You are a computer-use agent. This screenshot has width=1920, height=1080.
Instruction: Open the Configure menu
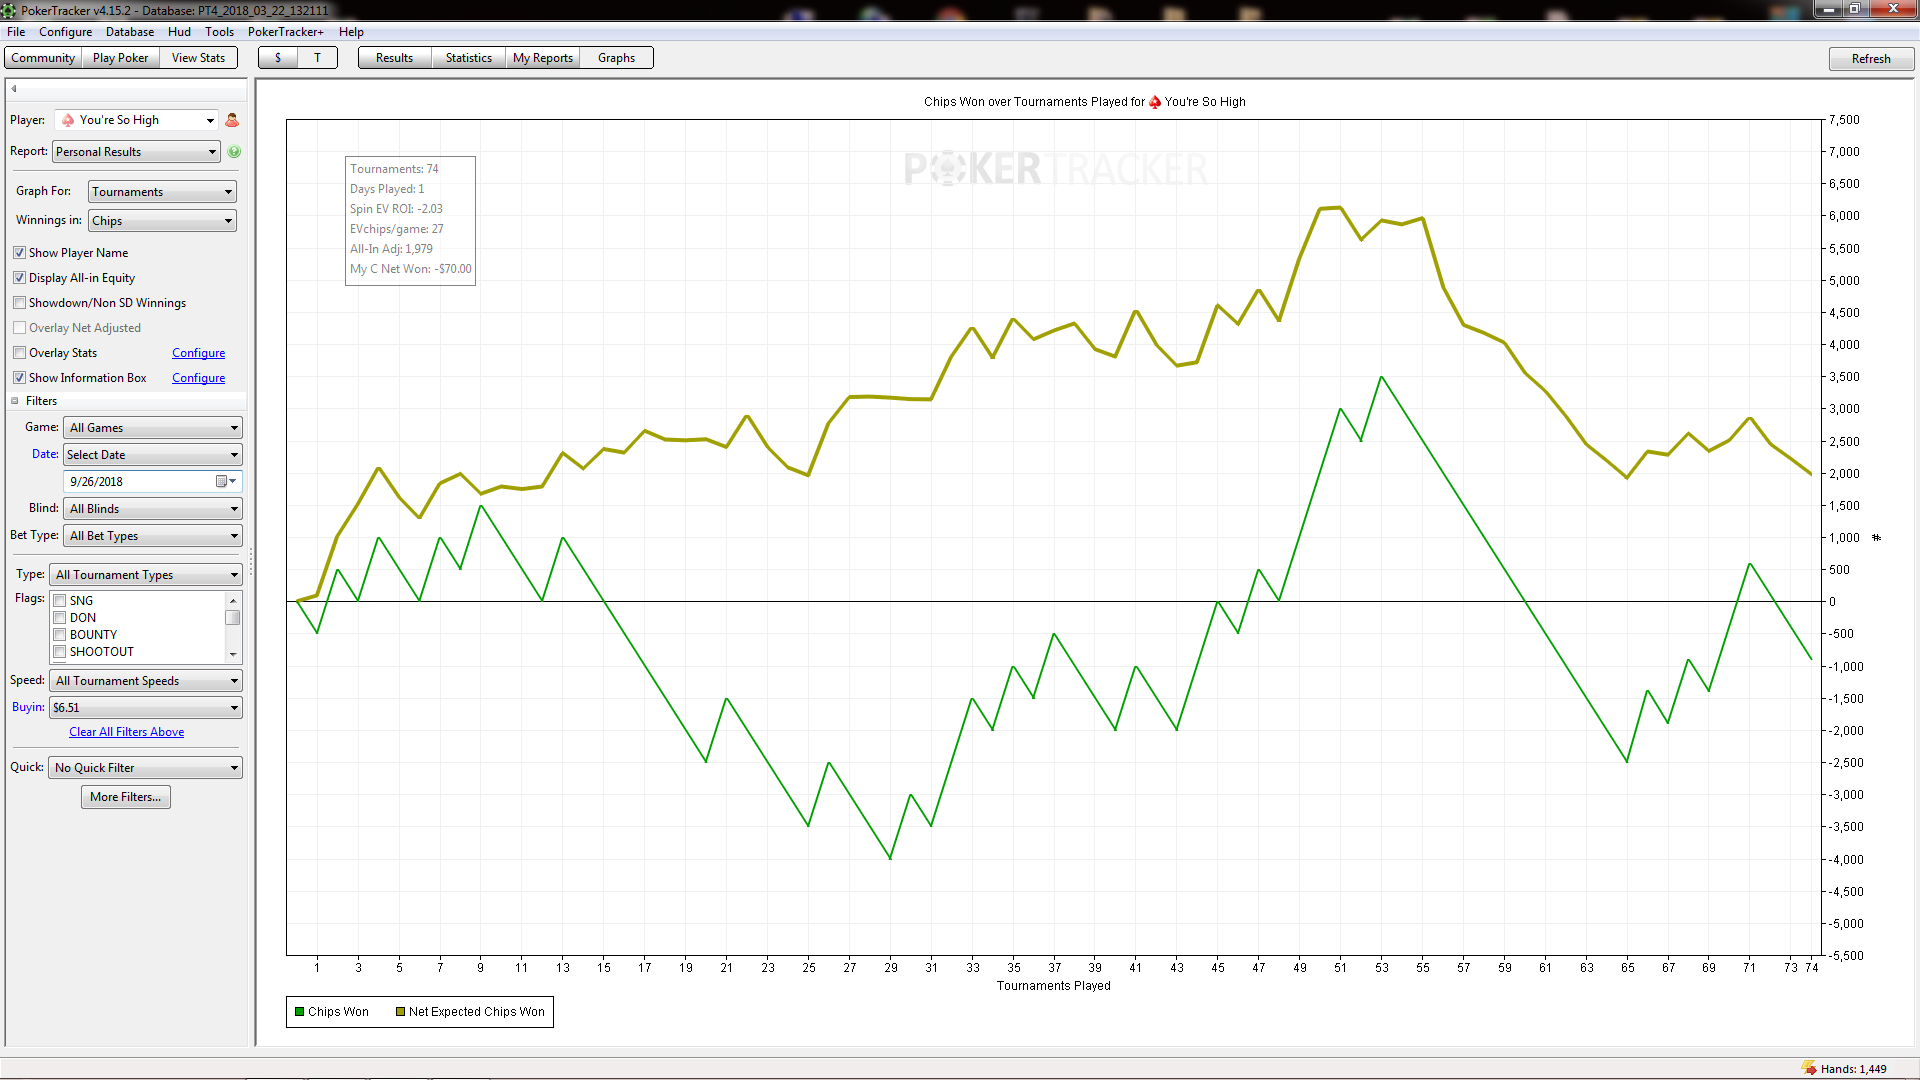point(65,32)
